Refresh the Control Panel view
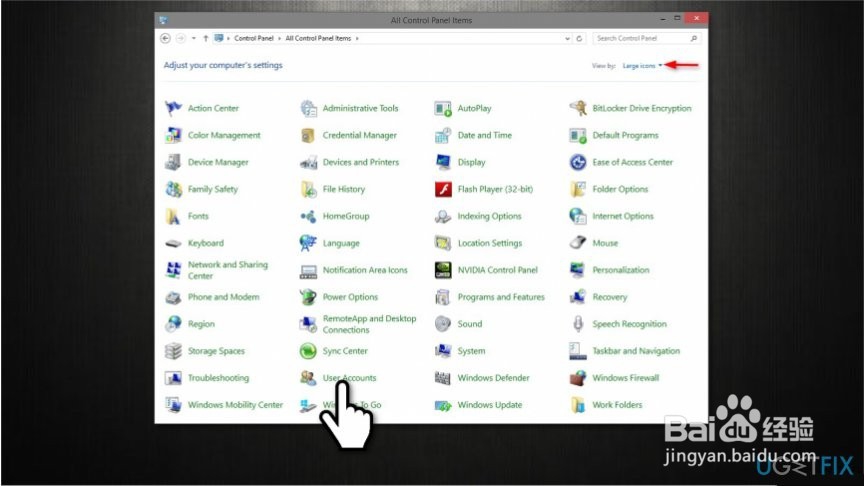Image resolution: width=865 pixels, height=486 pixels. (x=579, y=39)
